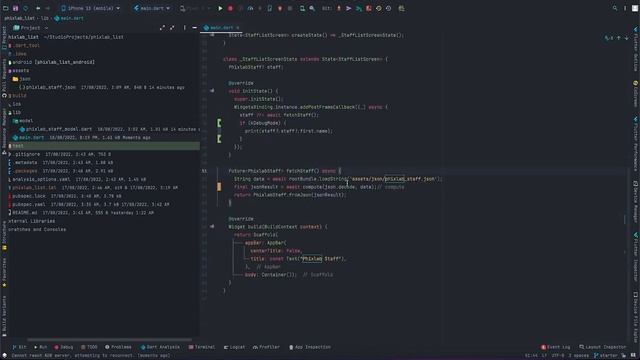Hide the Project panel with the minus icon
Viewport: 640px width, 360px height.
coord(194,28)
